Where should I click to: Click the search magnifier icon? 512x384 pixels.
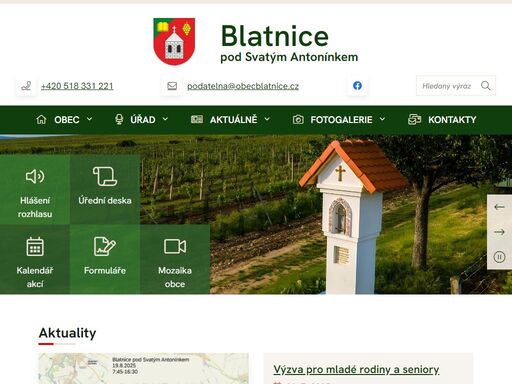click(x=486, y=86)
